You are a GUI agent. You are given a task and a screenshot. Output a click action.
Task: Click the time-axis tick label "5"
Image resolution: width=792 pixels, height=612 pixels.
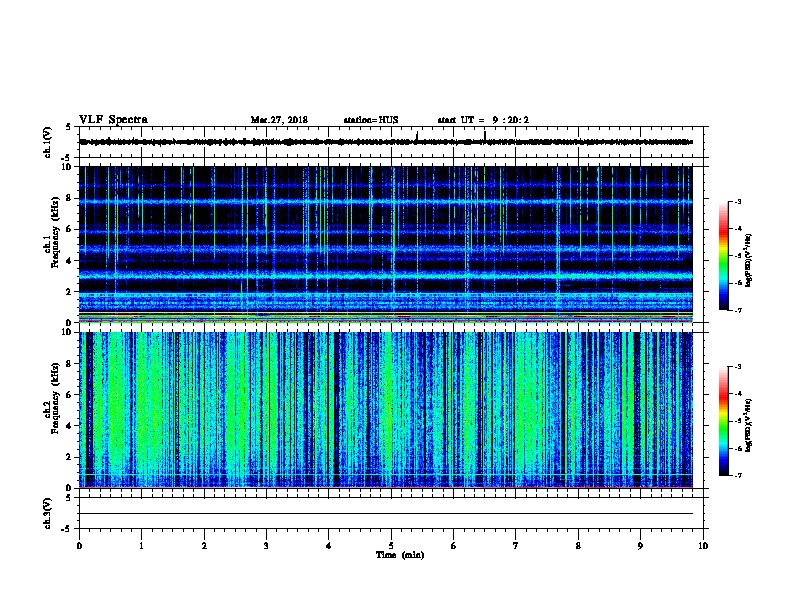pyautogui.click(x=391, y=546)
